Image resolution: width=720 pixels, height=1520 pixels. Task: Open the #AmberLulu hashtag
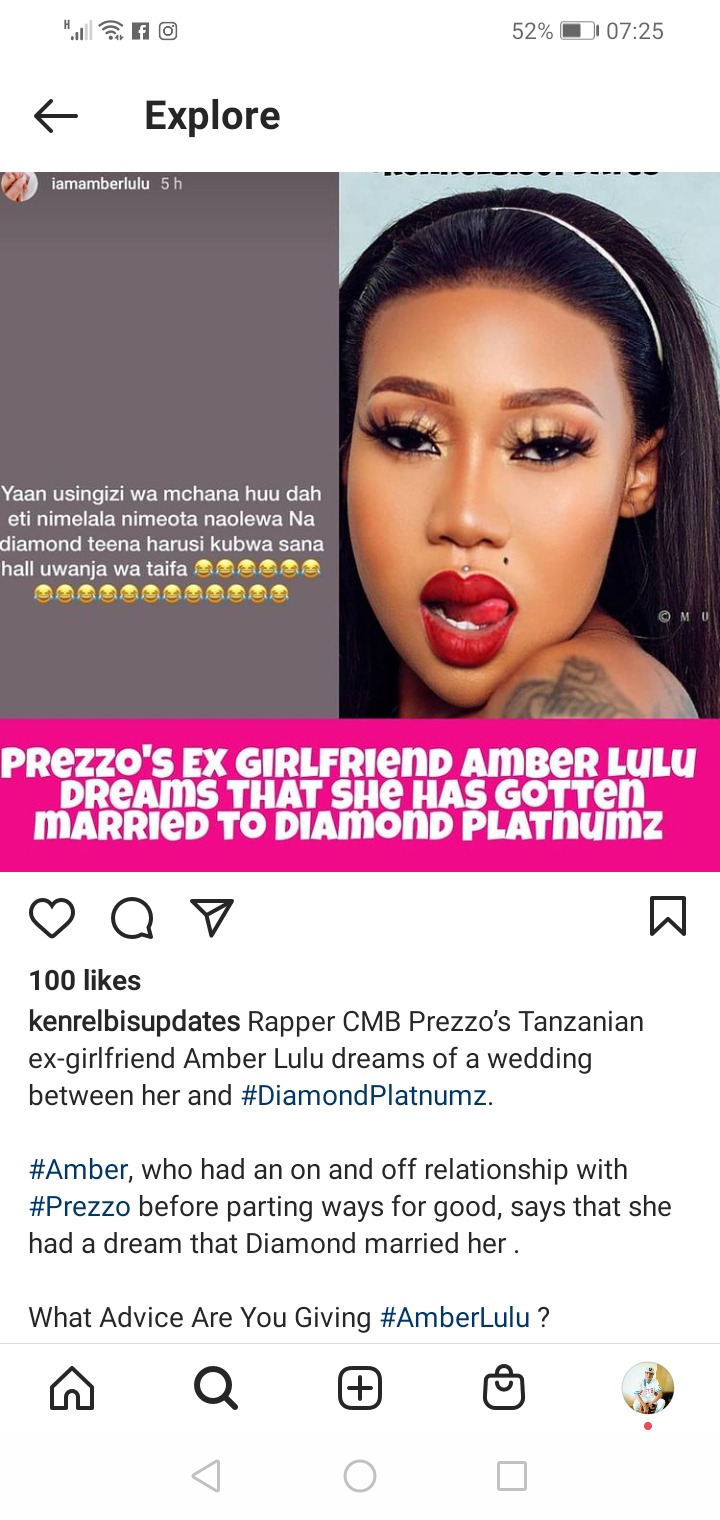click(455, 1318)
